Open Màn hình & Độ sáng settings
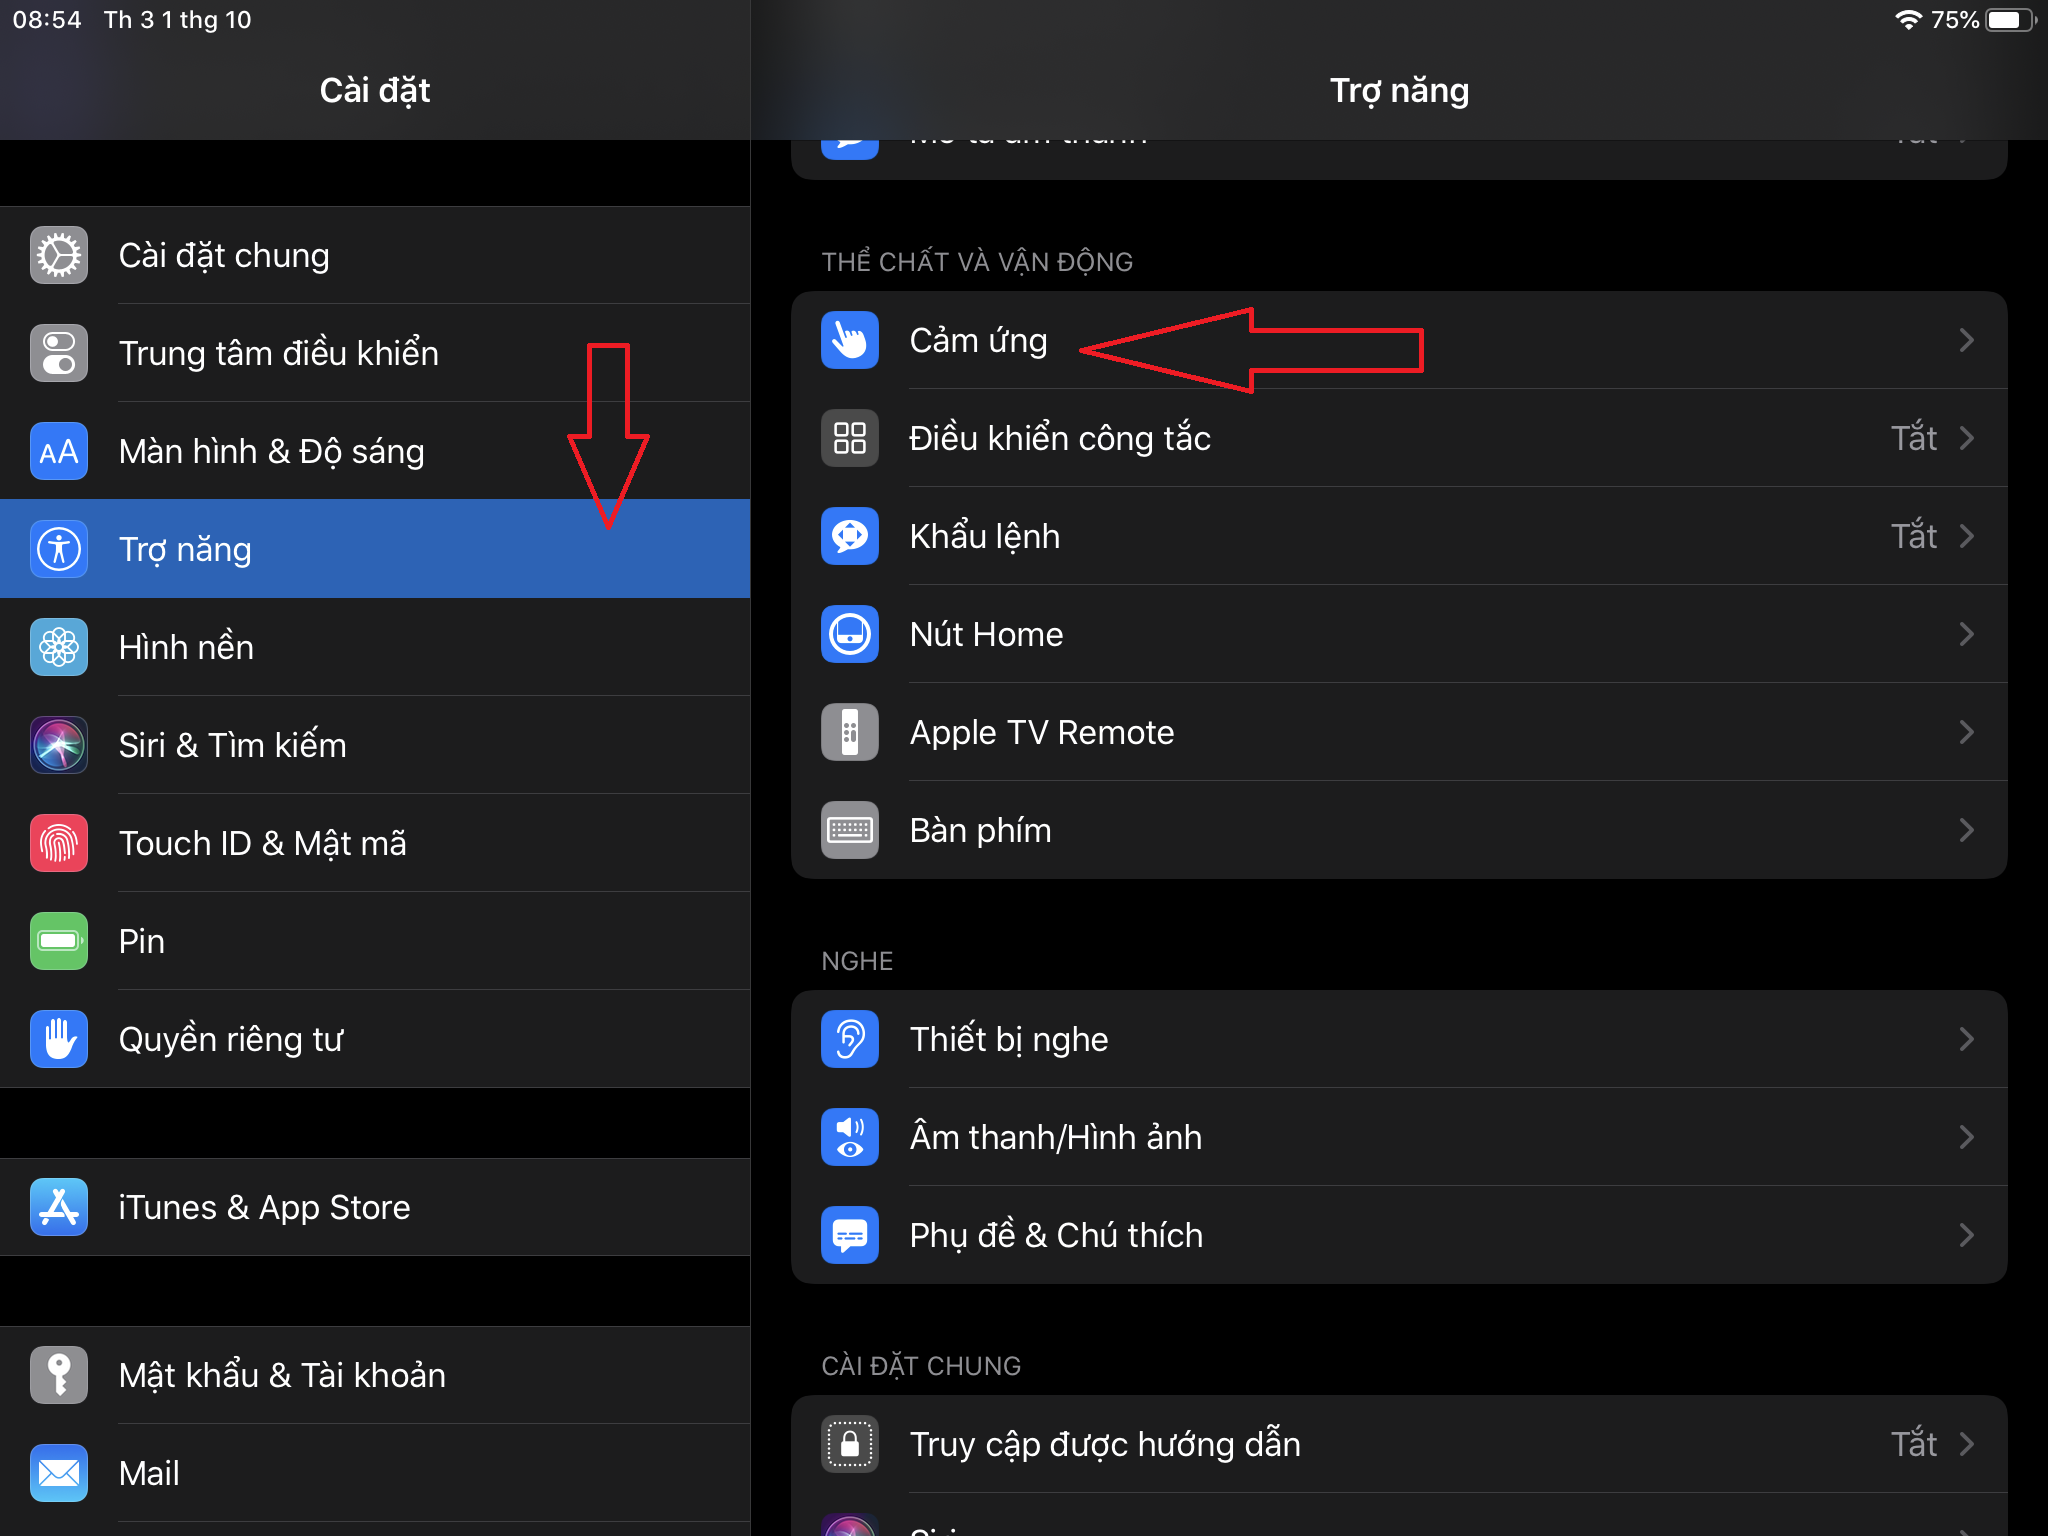This screenshot has height=1536, width=2048. tap(375, 452)
